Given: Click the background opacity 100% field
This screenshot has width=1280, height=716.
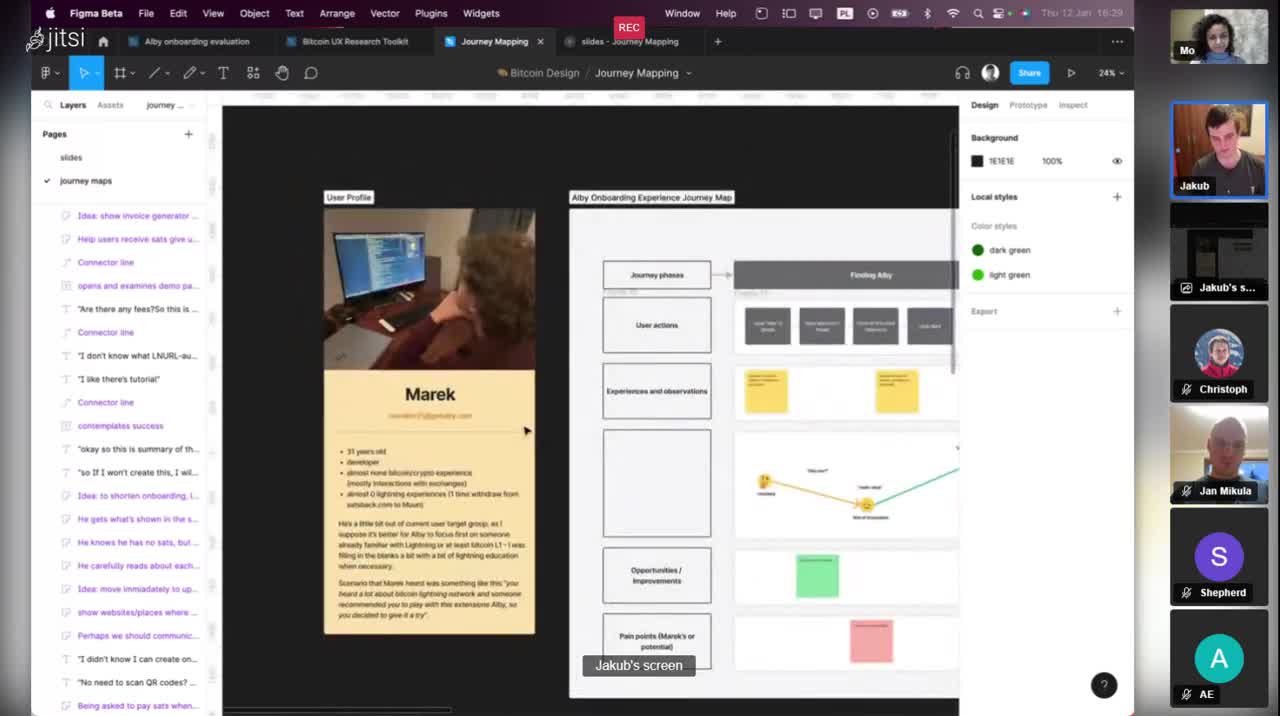Looking at the screenshot, I should pyautogui.click(x=1052, y=161).
